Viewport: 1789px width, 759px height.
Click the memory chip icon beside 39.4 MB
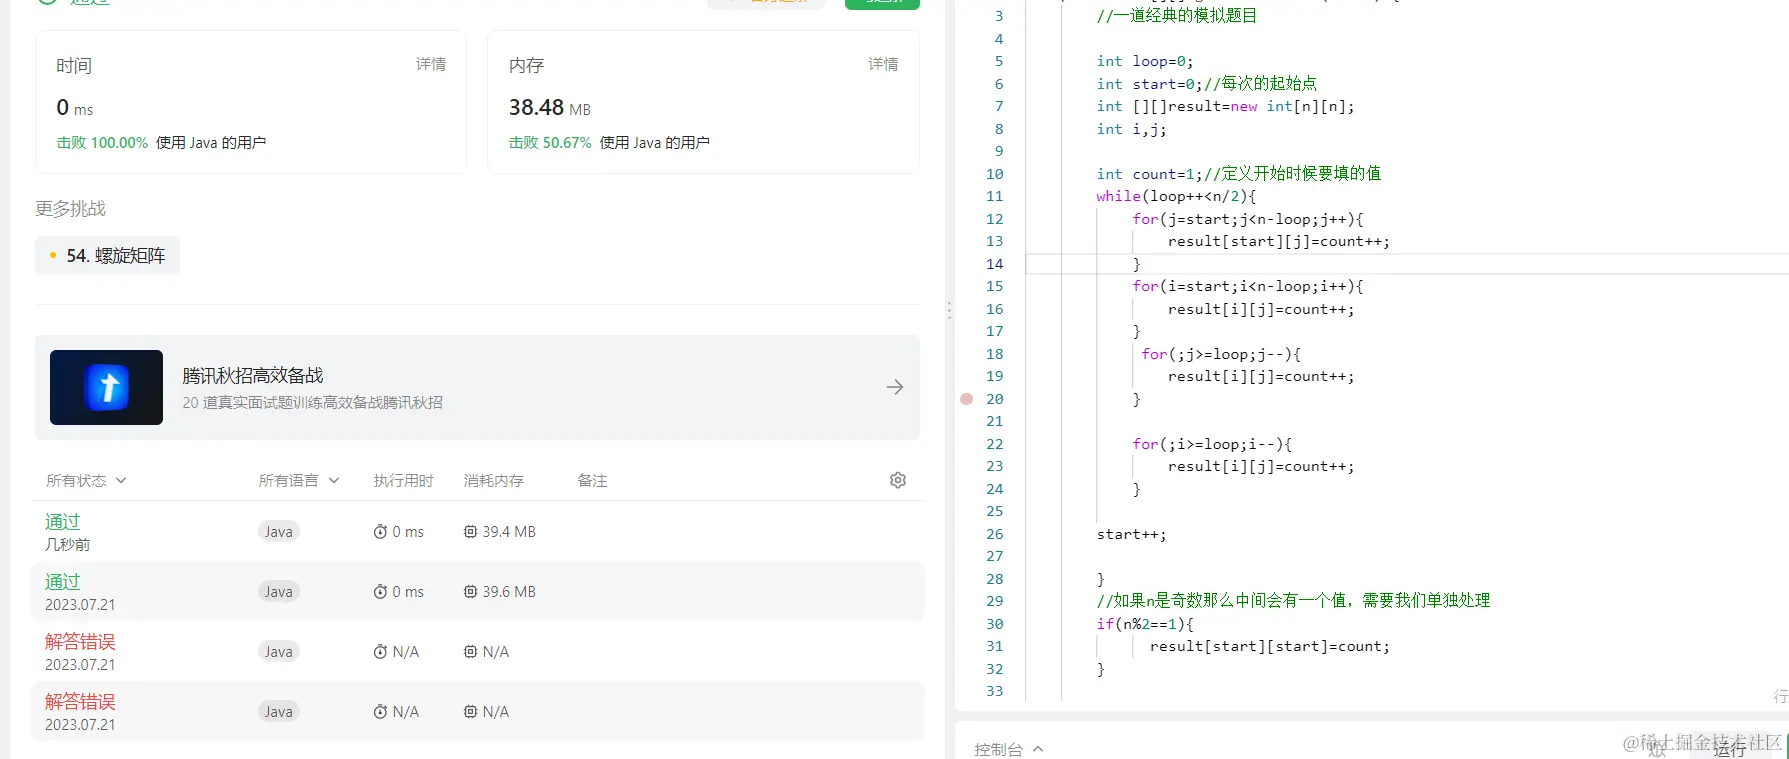coord(470,532)
